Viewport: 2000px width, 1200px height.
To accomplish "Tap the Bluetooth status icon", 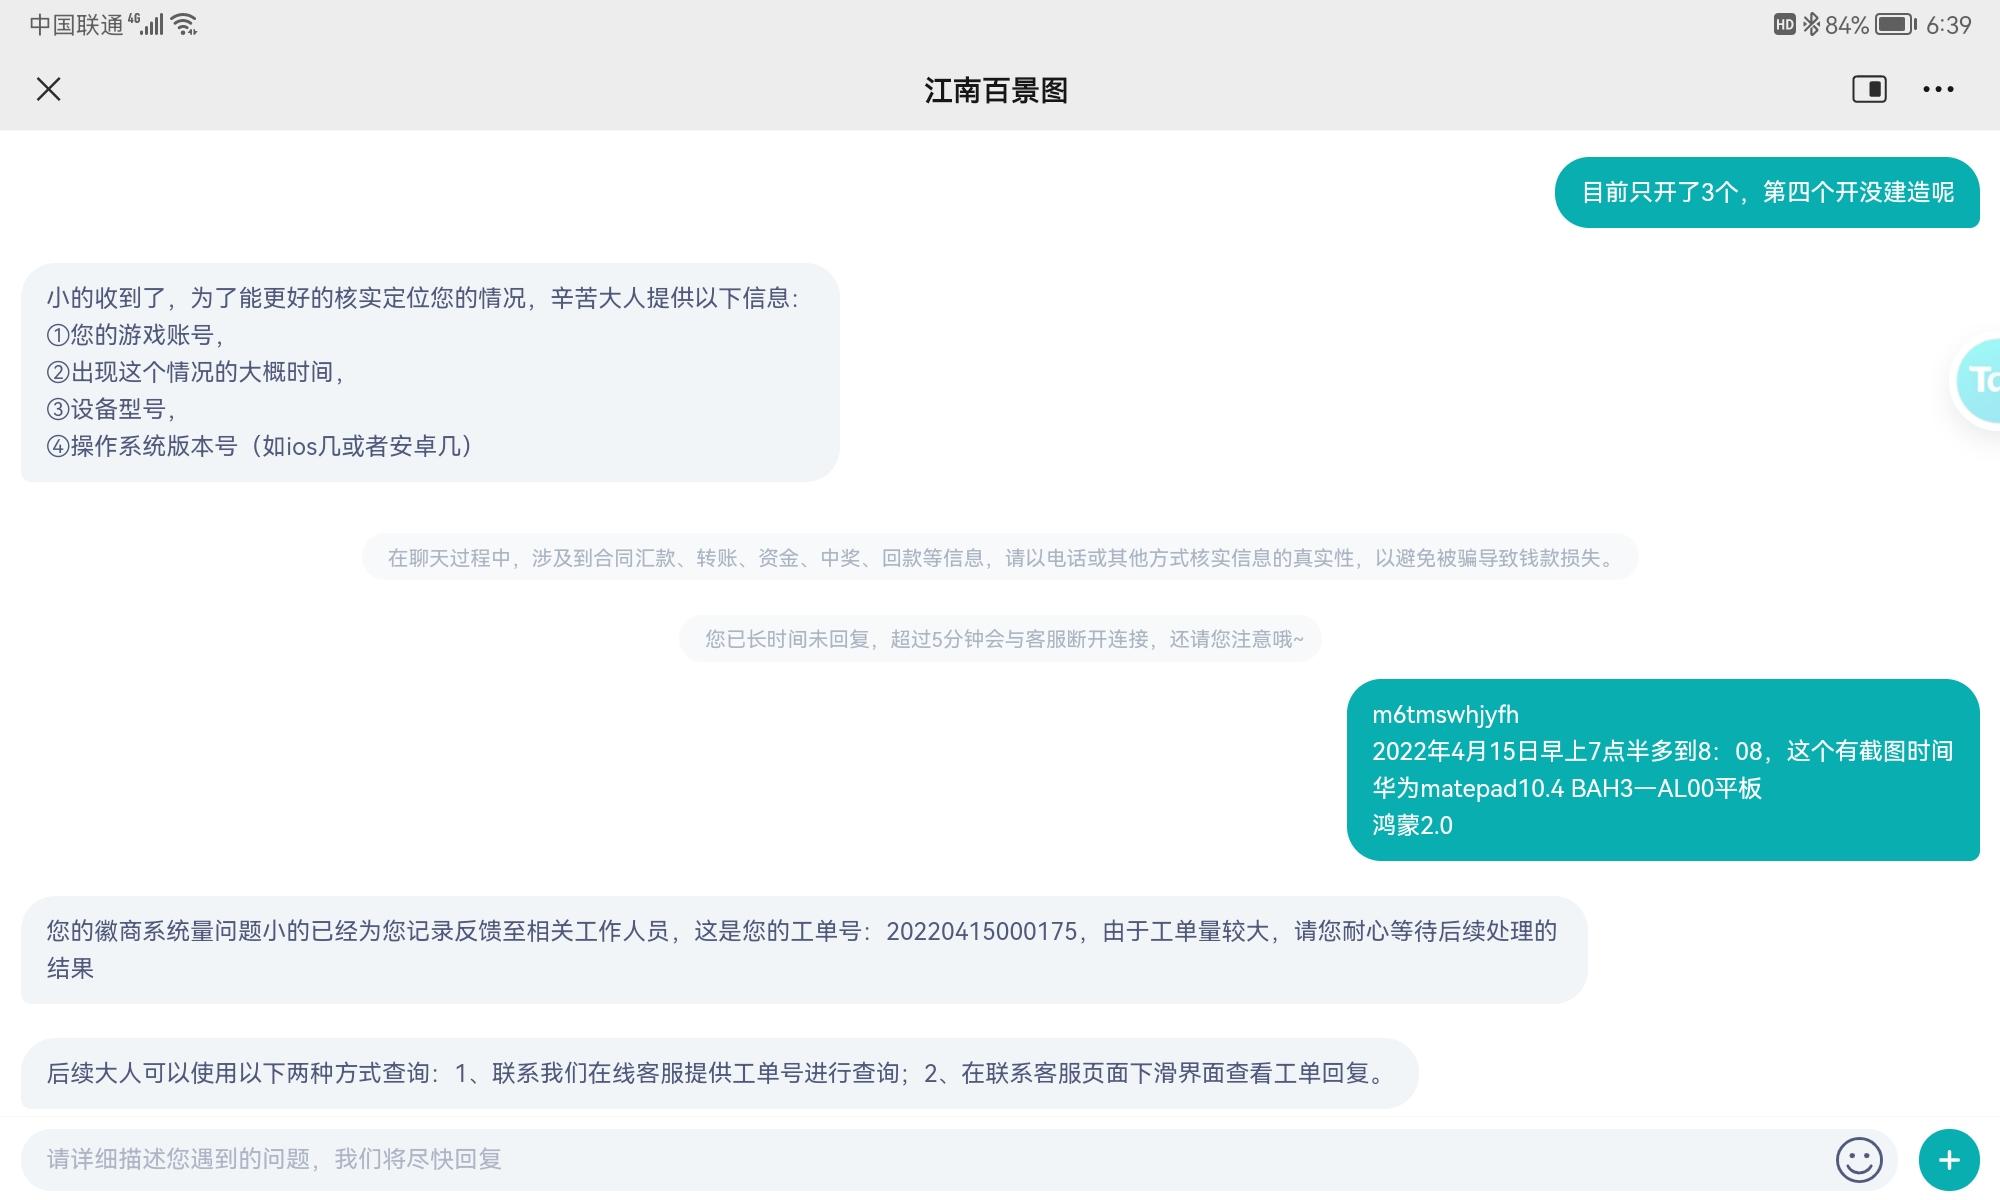I will click(1811, 25).
